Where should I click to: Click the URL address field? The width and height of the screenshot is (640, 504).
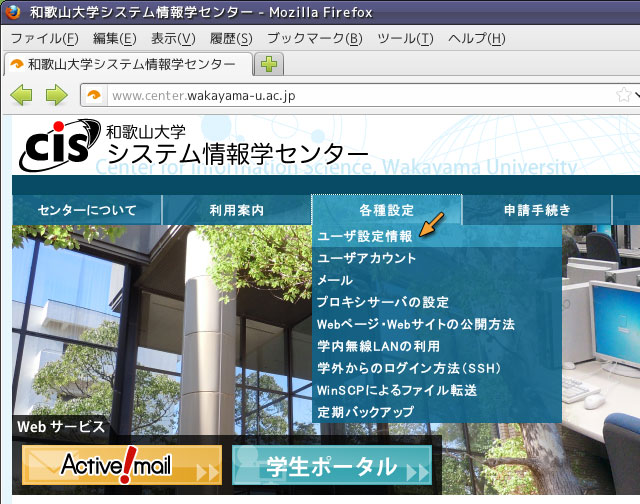[x=359, y=95]
